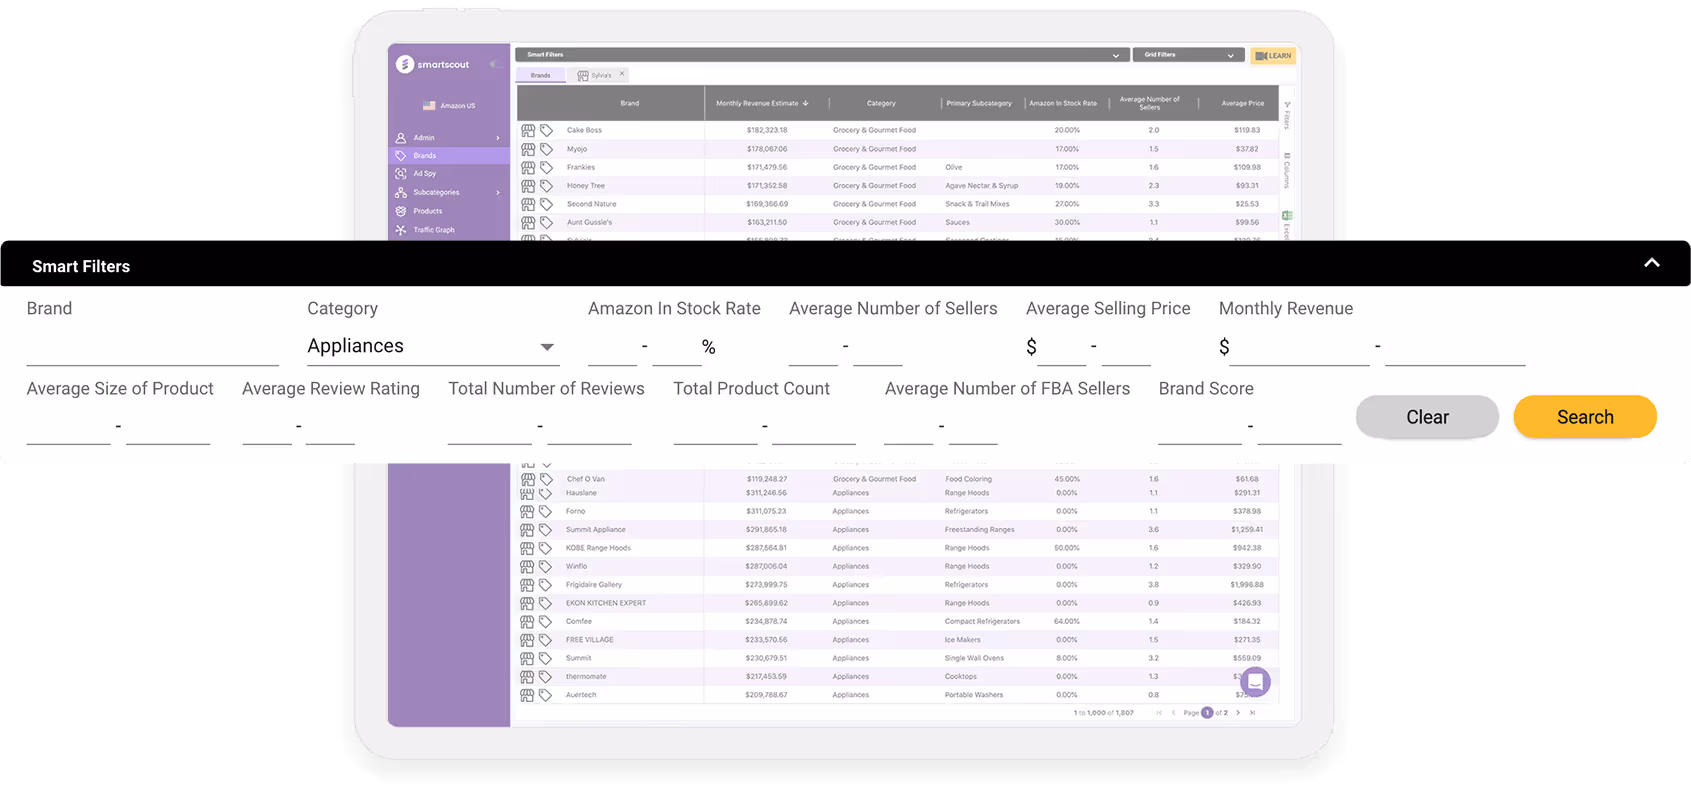Click Monthly Revenue minimum input field
The width and height of the screenshot is (1691, 790).
click(1299, 347)
